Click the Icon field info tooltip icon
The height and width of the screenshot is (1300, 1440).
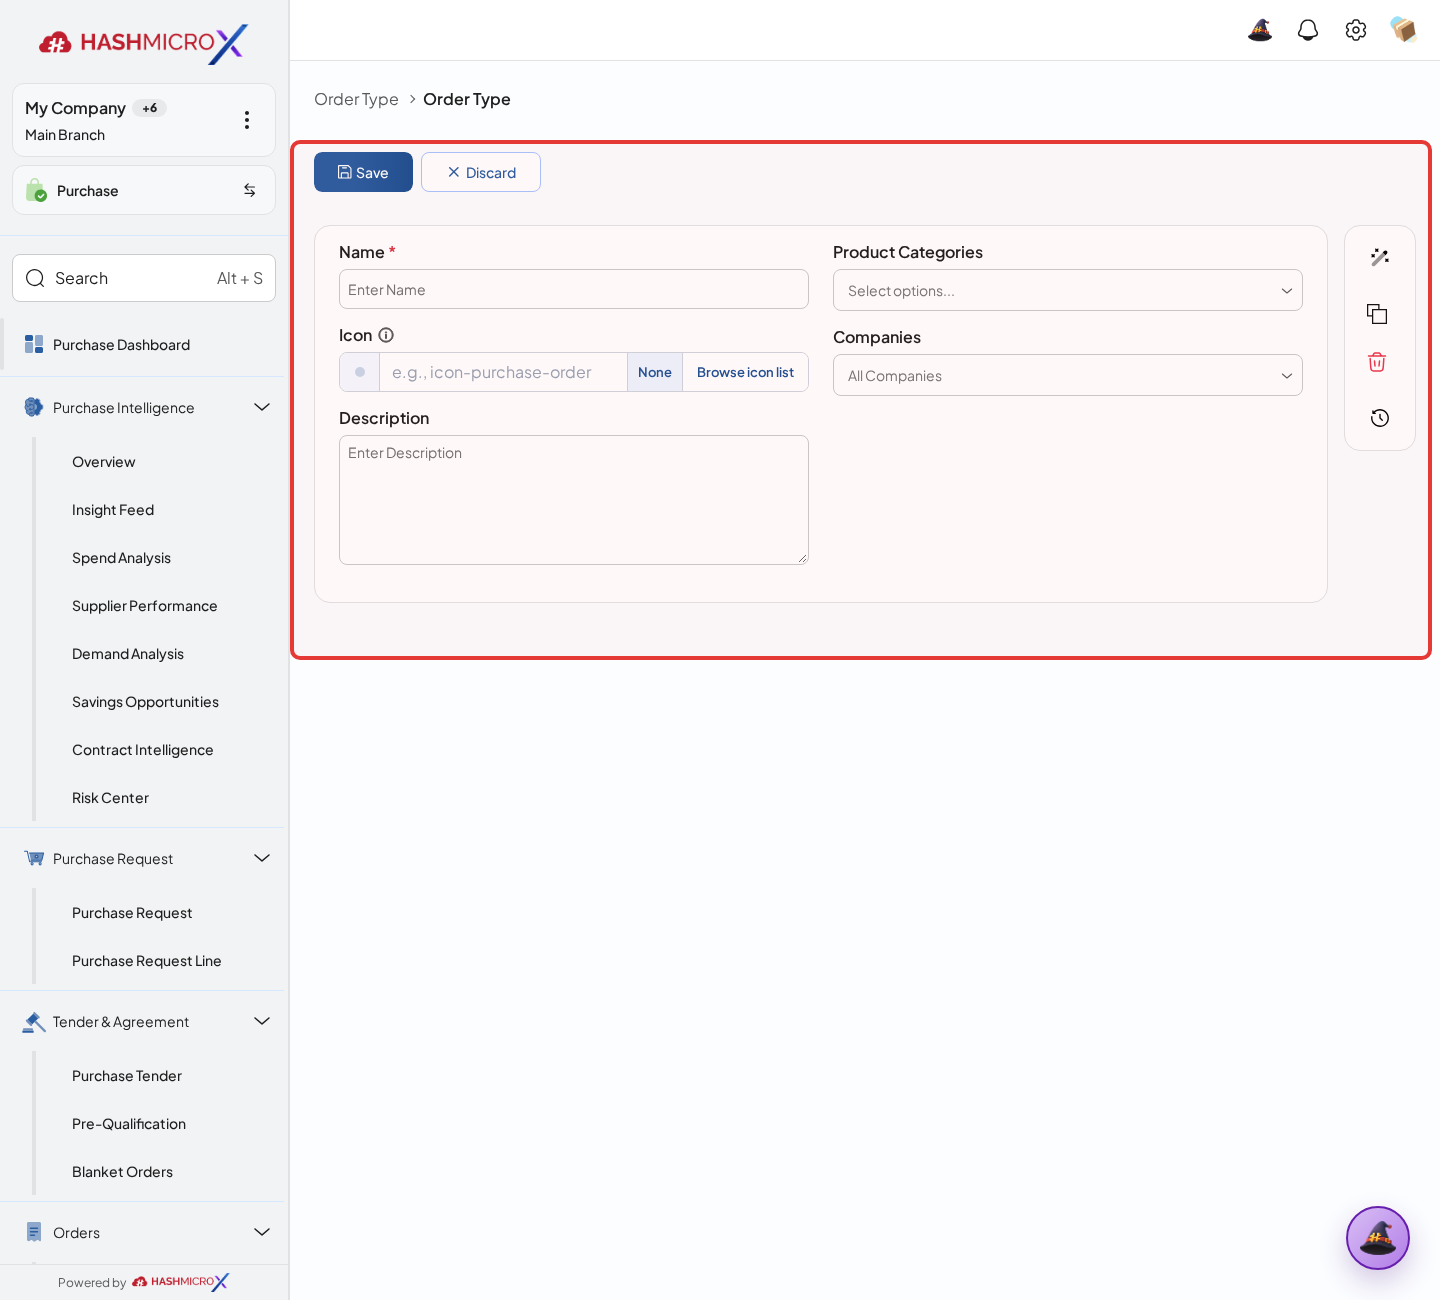coord(386,335)
